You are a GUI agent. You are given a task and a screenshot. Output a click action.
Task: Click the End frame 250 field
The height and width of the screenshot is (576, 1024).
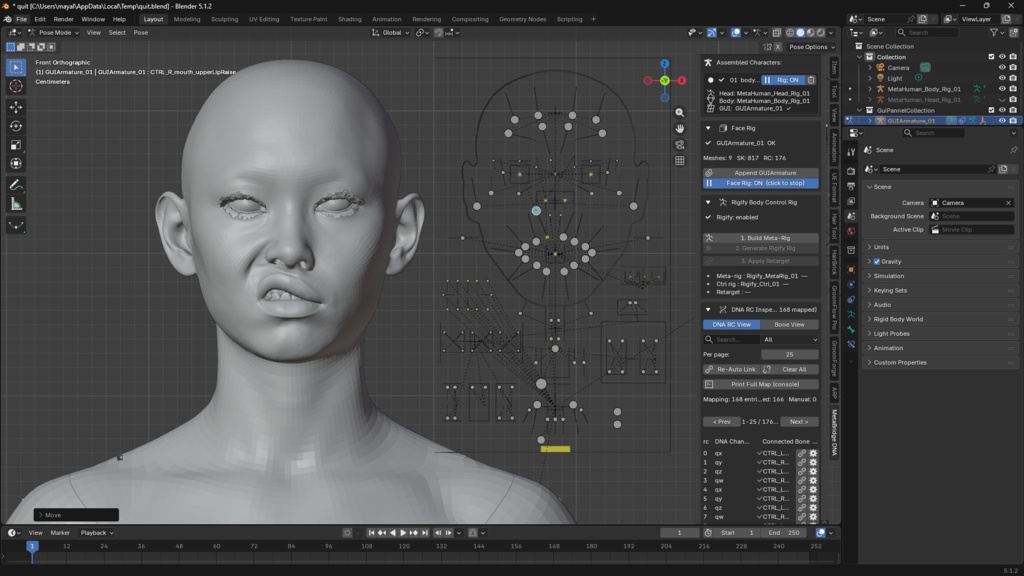784,533
